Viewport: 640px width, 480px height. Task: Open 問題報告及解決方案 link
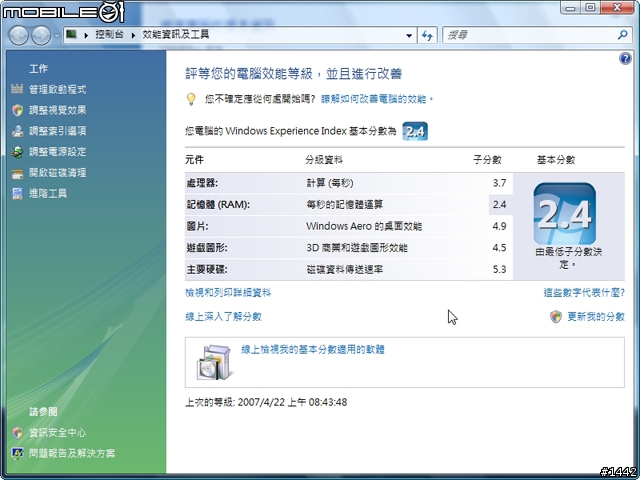point(72,453)
